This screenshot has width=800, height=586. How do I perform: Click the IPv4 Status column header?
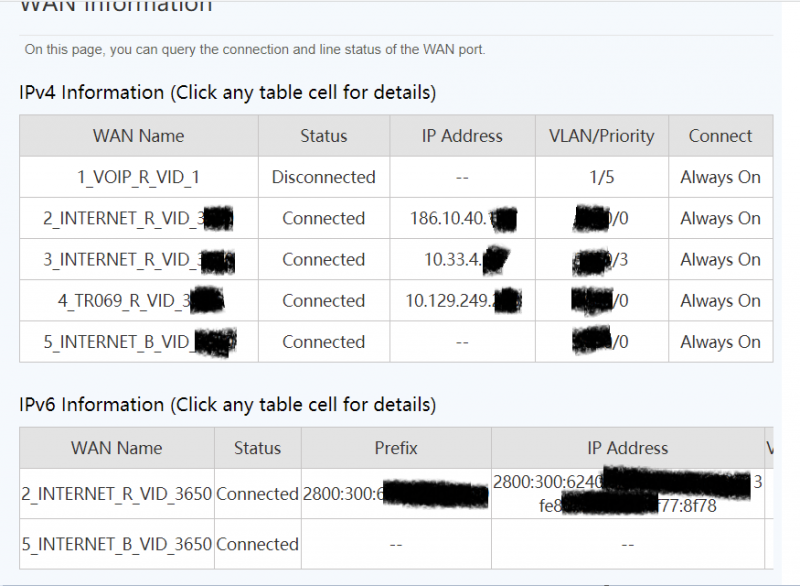coord(324,136)
